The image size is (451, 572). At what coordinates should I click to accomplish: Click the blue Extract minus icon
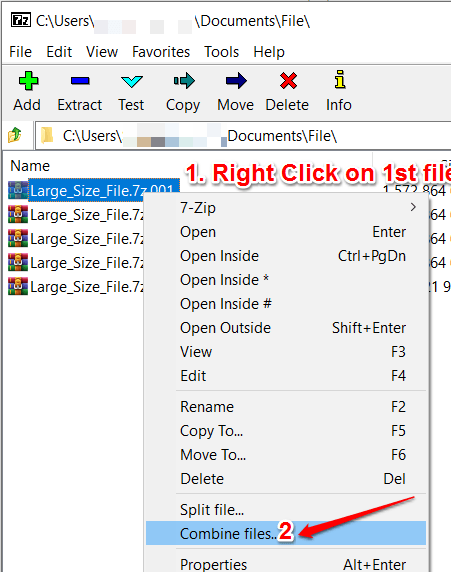[x=80, y=81]
